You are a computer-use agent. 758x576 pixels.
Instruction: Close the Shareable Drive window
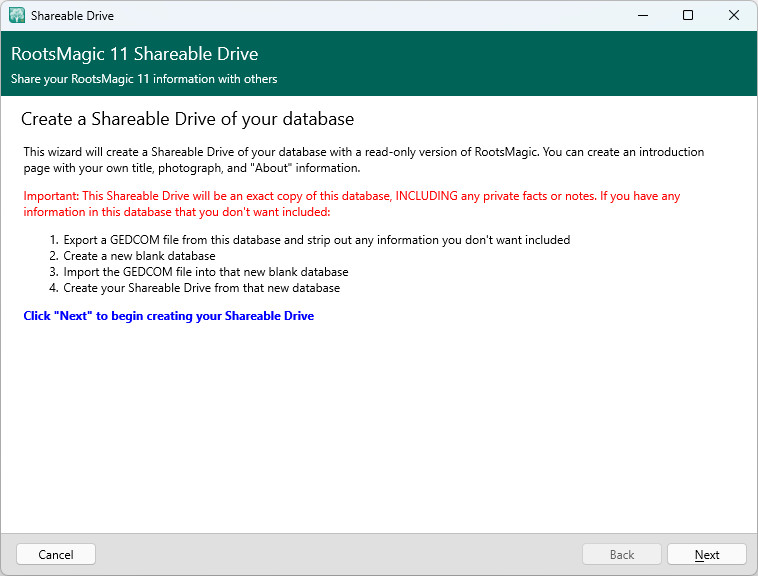pos(733,15)
